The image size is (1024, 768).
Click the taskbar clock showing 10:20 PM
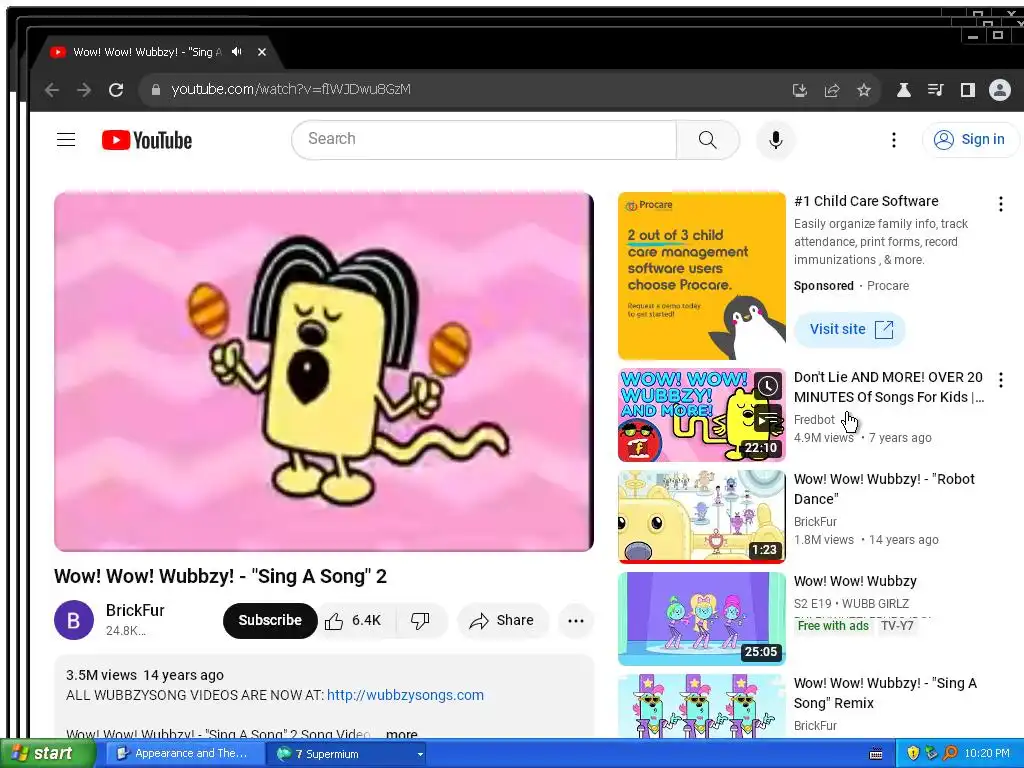(x=987, y=754)
